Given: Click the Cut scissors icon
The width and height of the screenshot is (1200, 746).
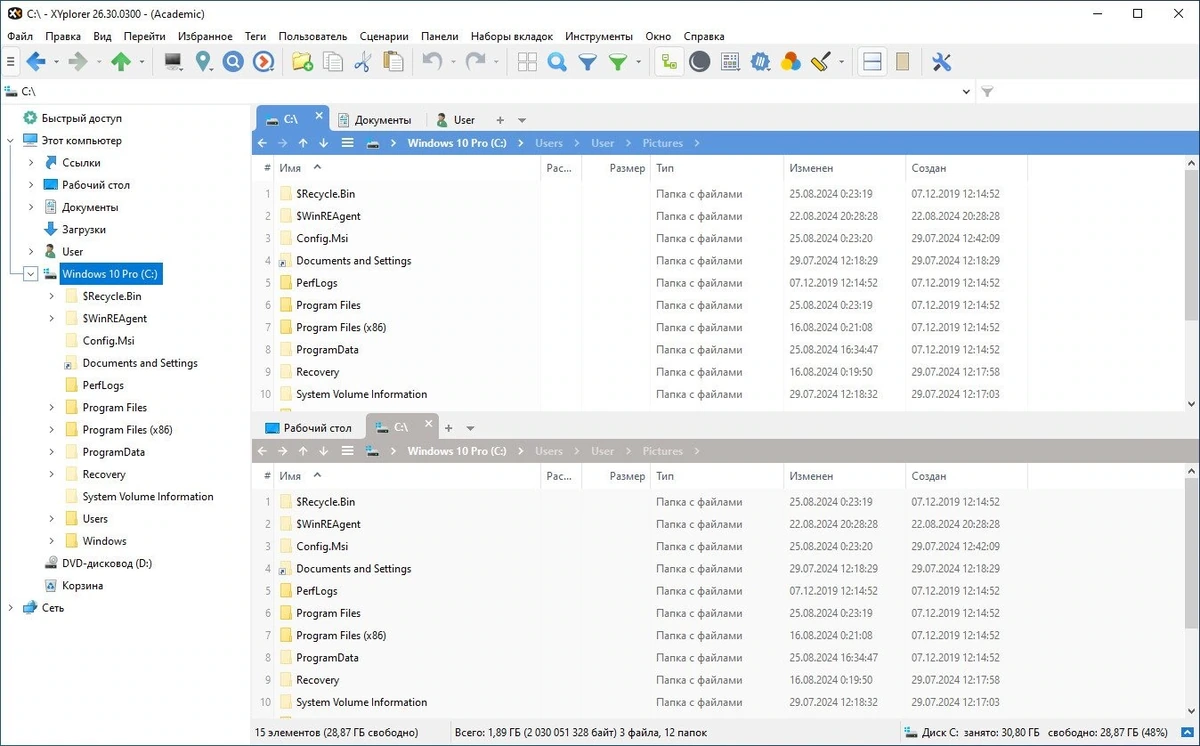Looking at the screenshot, I should click(x=362, y=62).
